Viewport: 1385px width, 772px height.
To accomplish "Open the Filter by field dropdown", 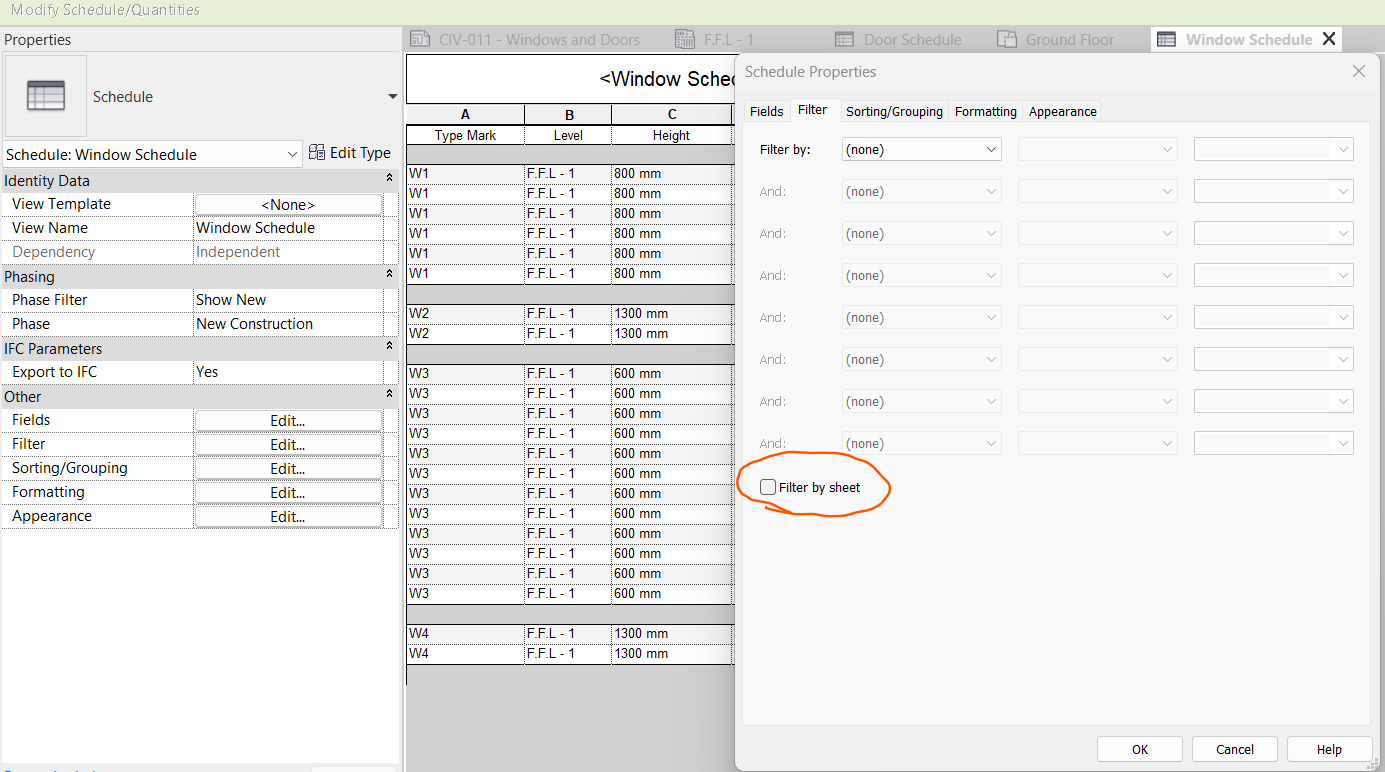I will coord(922,150).
